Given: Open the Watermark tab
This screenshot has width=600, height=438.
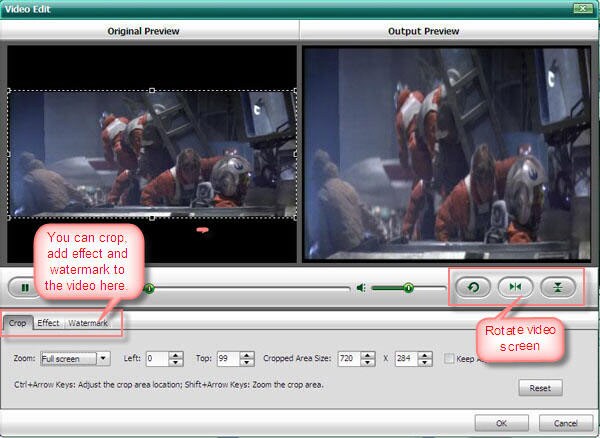Looking at the screenshot, I should [x=88, y=323].
